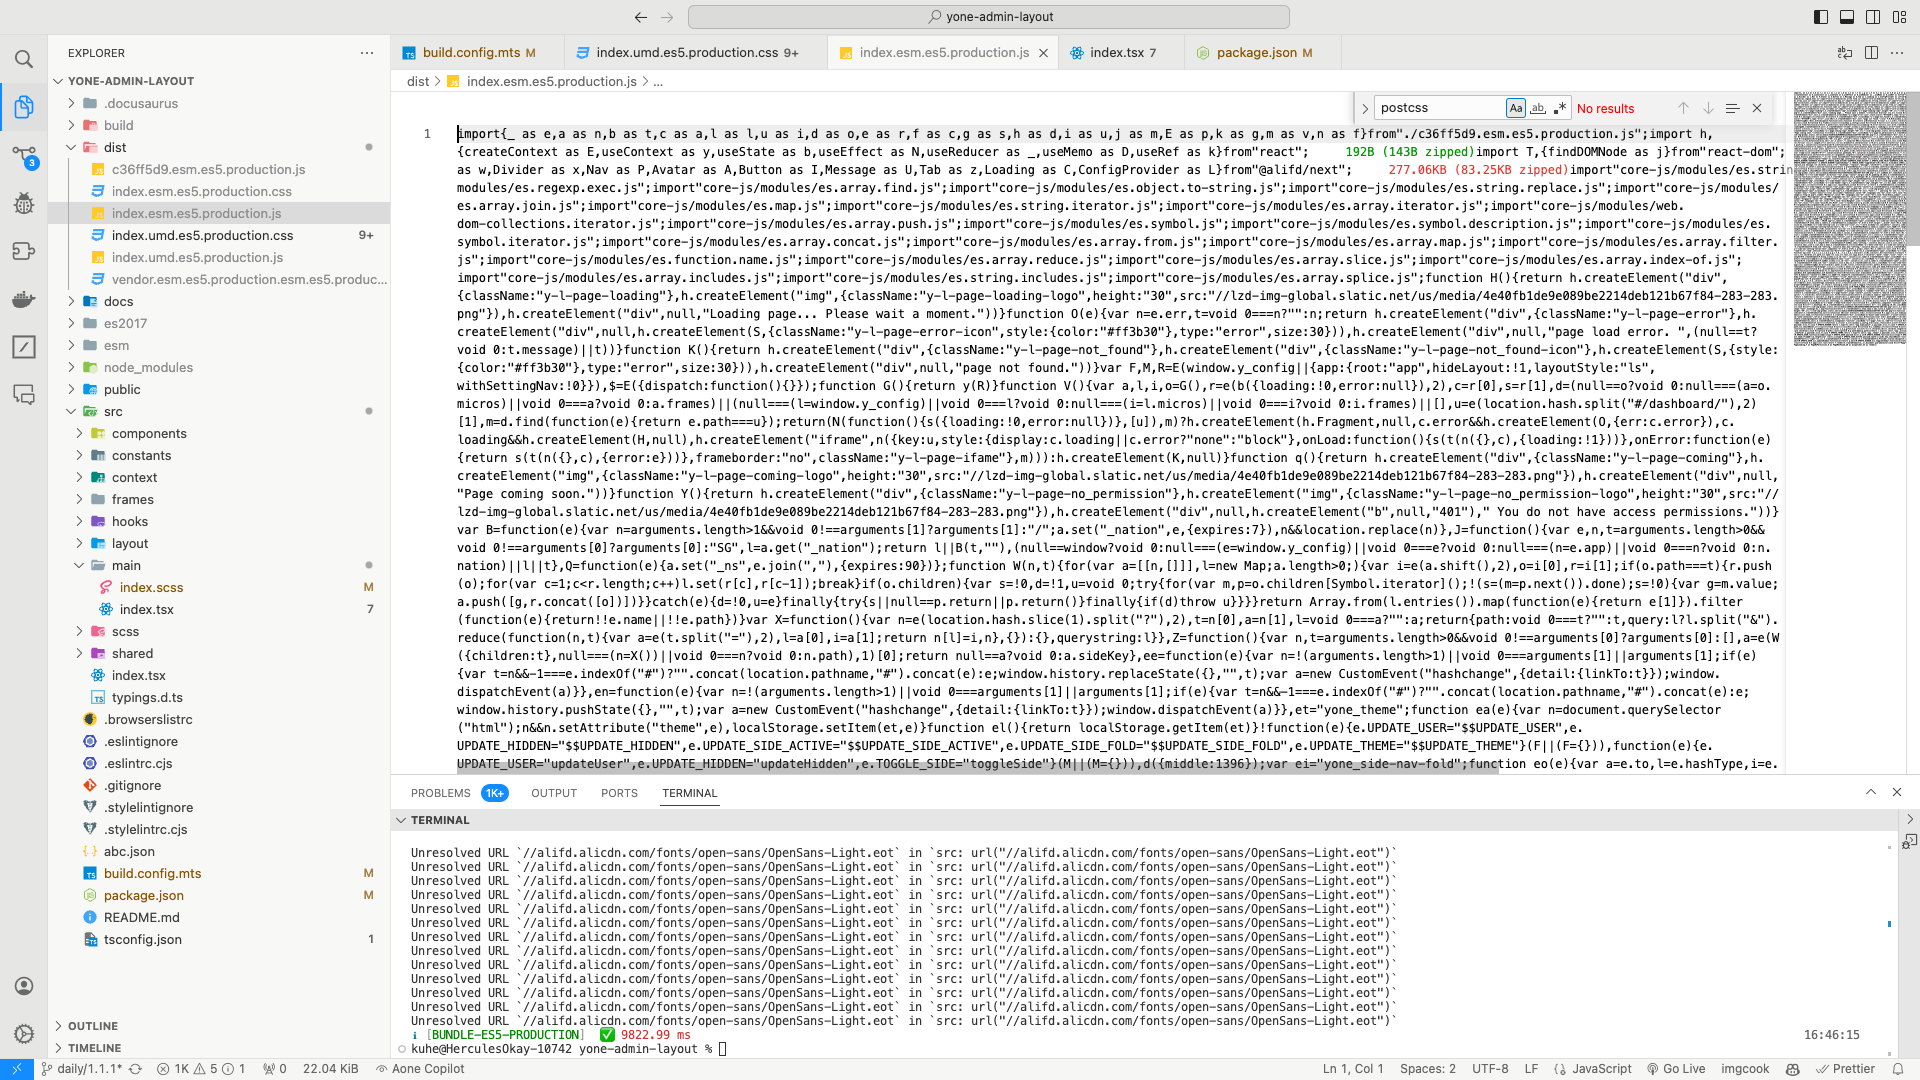
Task: Open the OUTPUT panel tab
Action: point(554,793)
